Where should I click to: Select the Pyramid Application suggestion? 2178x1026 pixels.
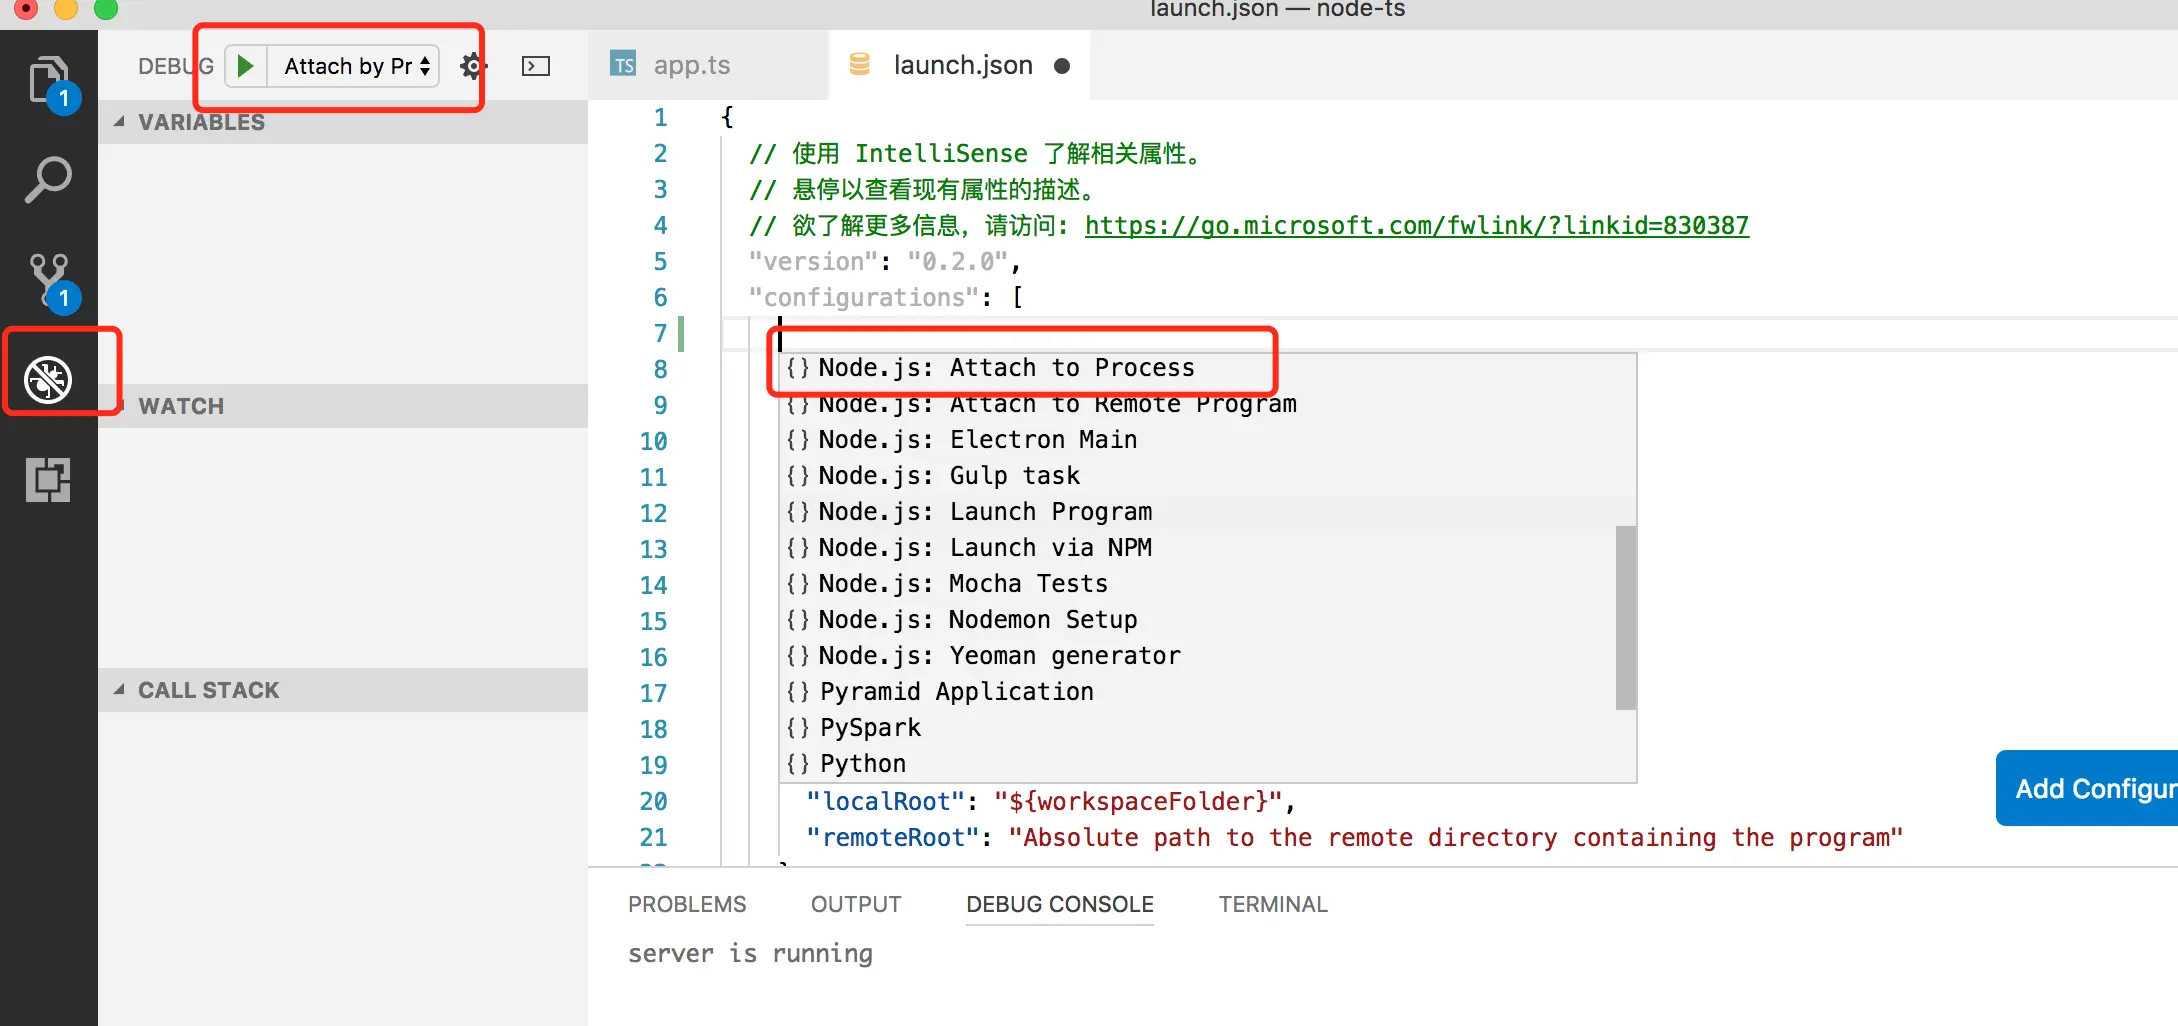point(1207,692)
